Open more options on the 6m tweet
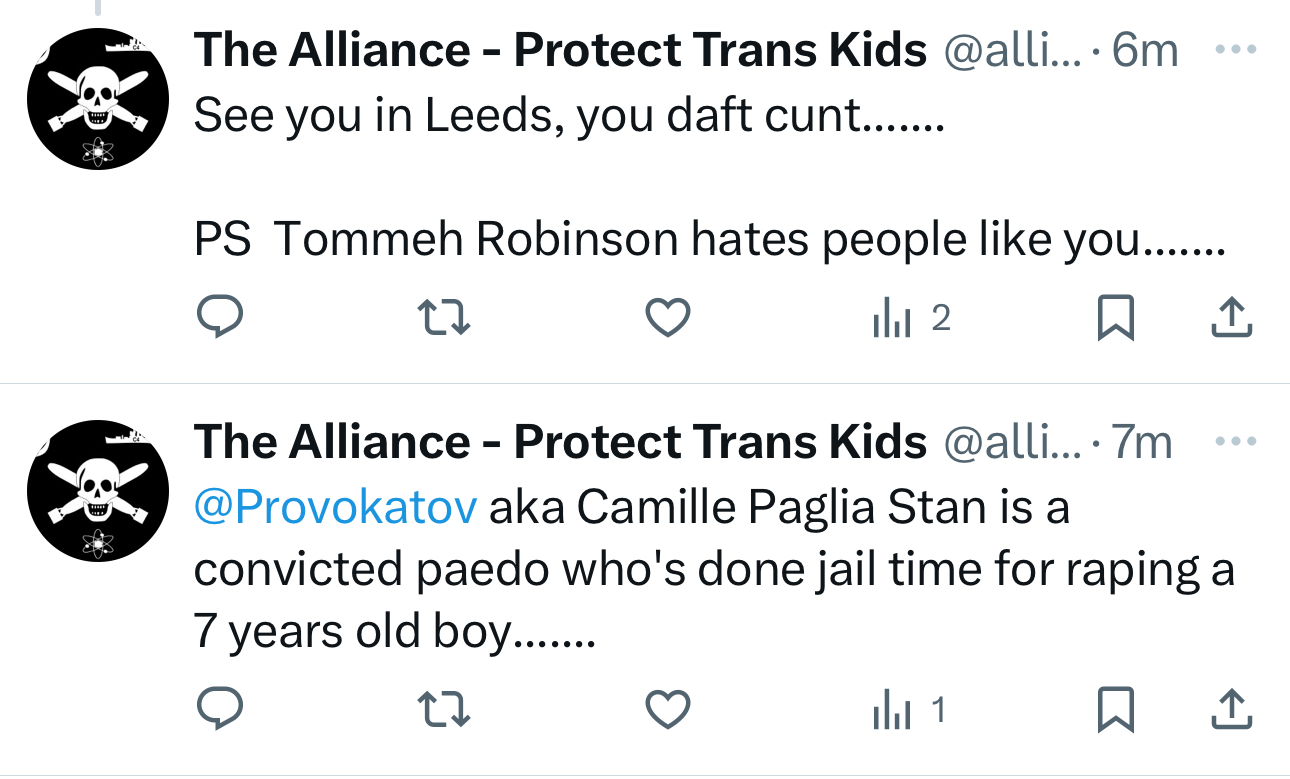 [1236, 49]
